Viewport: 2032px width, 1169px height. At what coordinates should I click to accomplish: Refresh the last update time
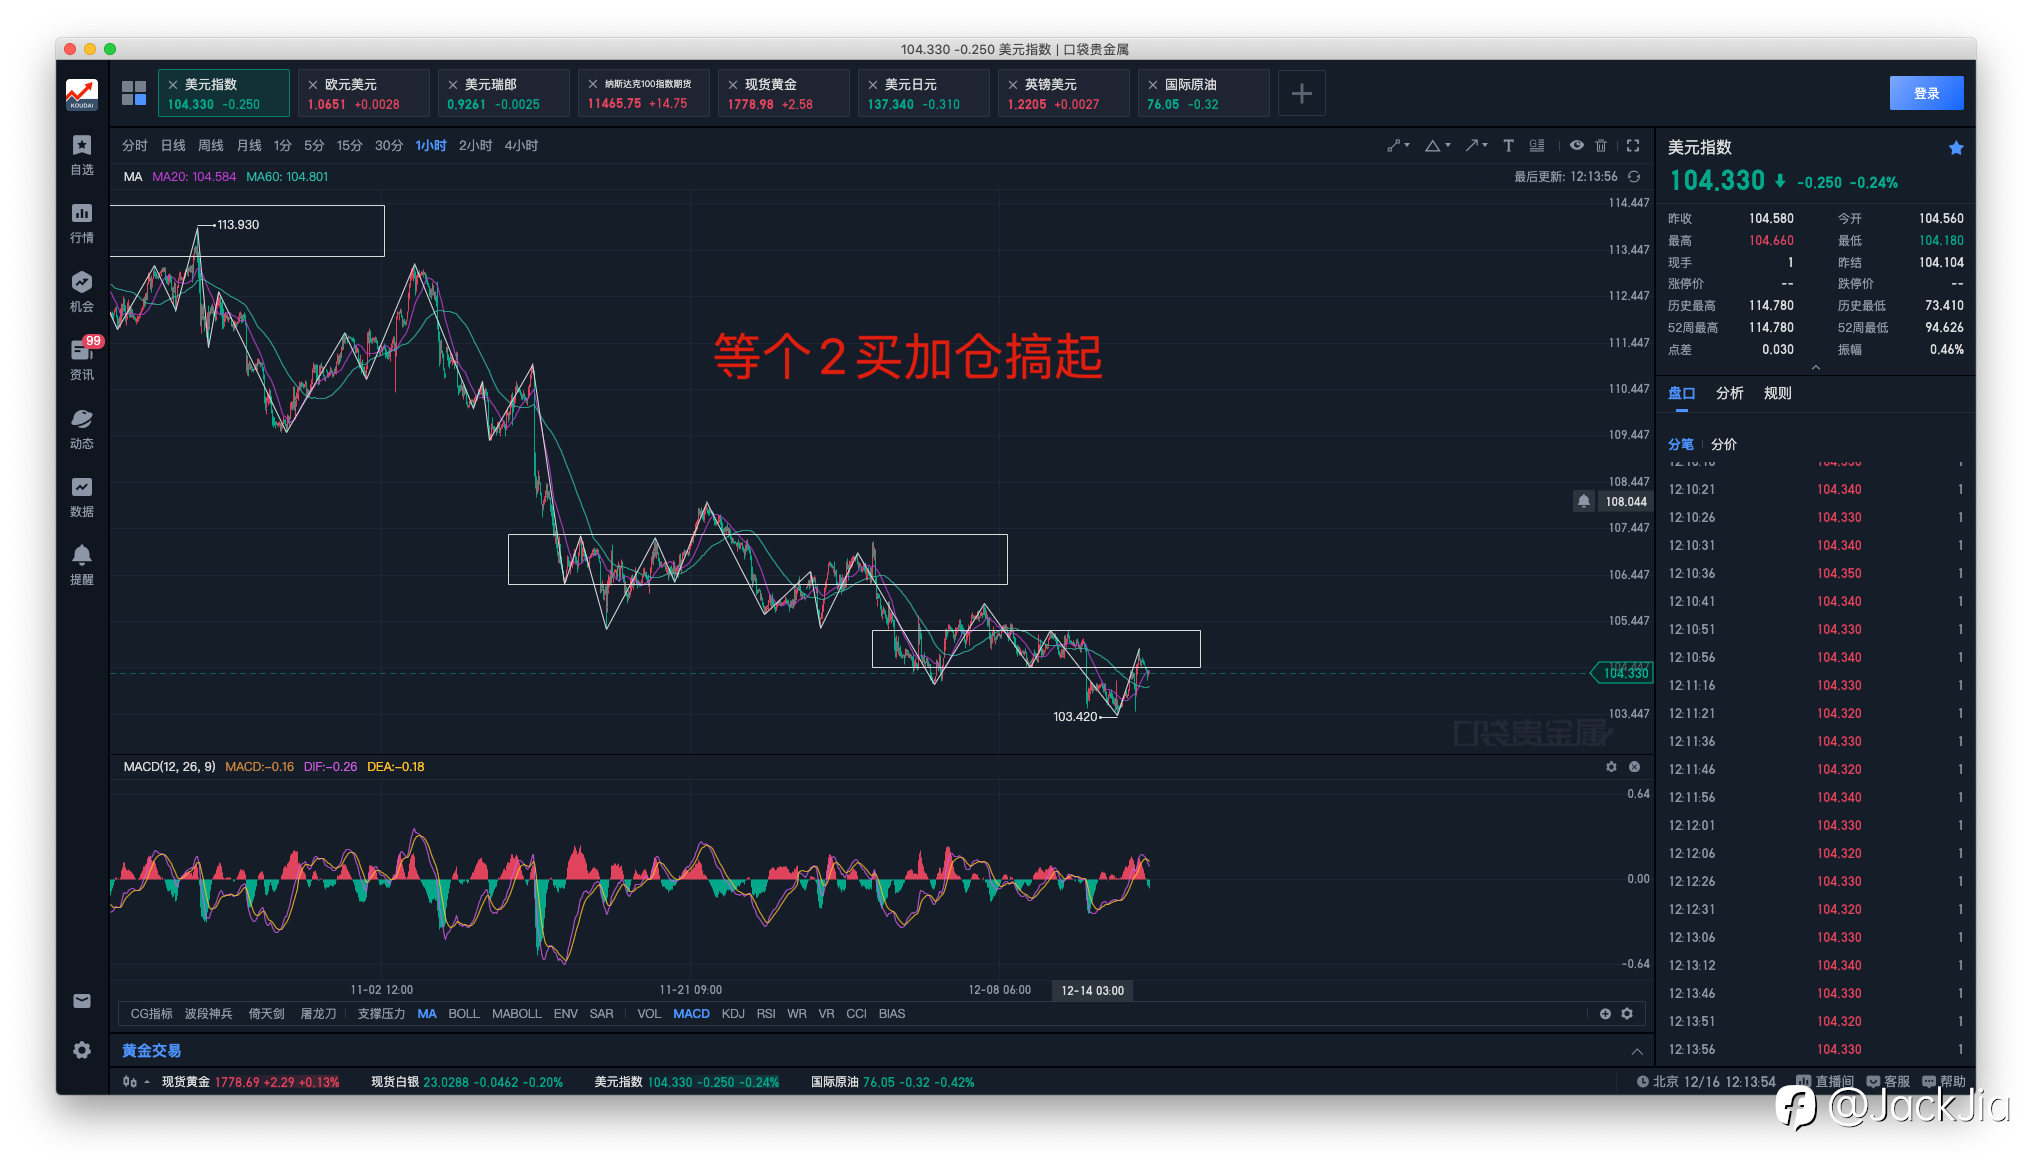(1634, 176)
